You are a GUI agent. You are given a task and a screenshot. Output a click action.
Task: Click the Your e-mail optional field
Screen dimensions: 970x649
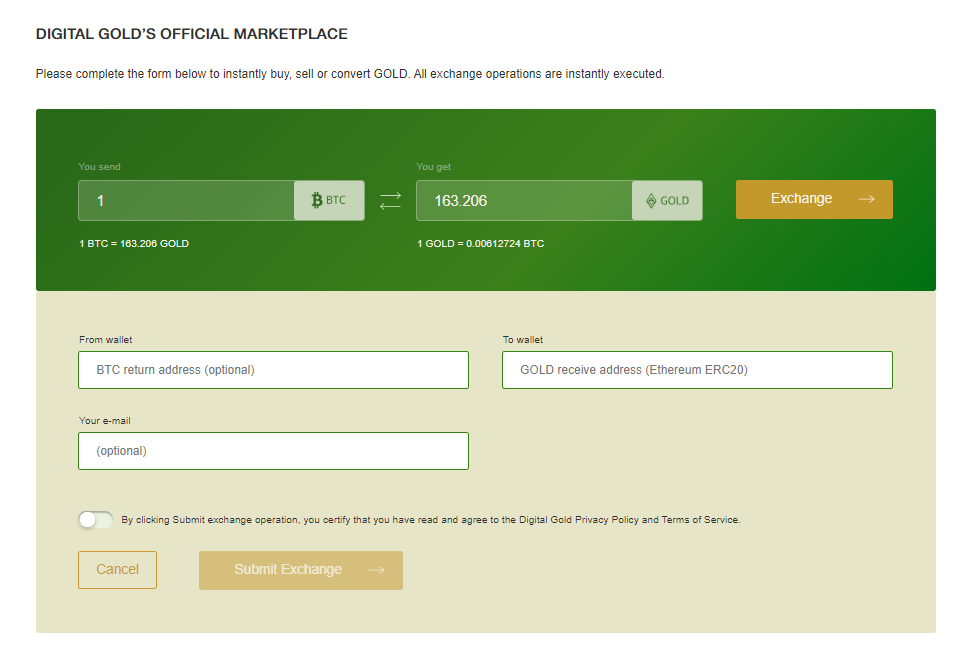pos(273,451)
